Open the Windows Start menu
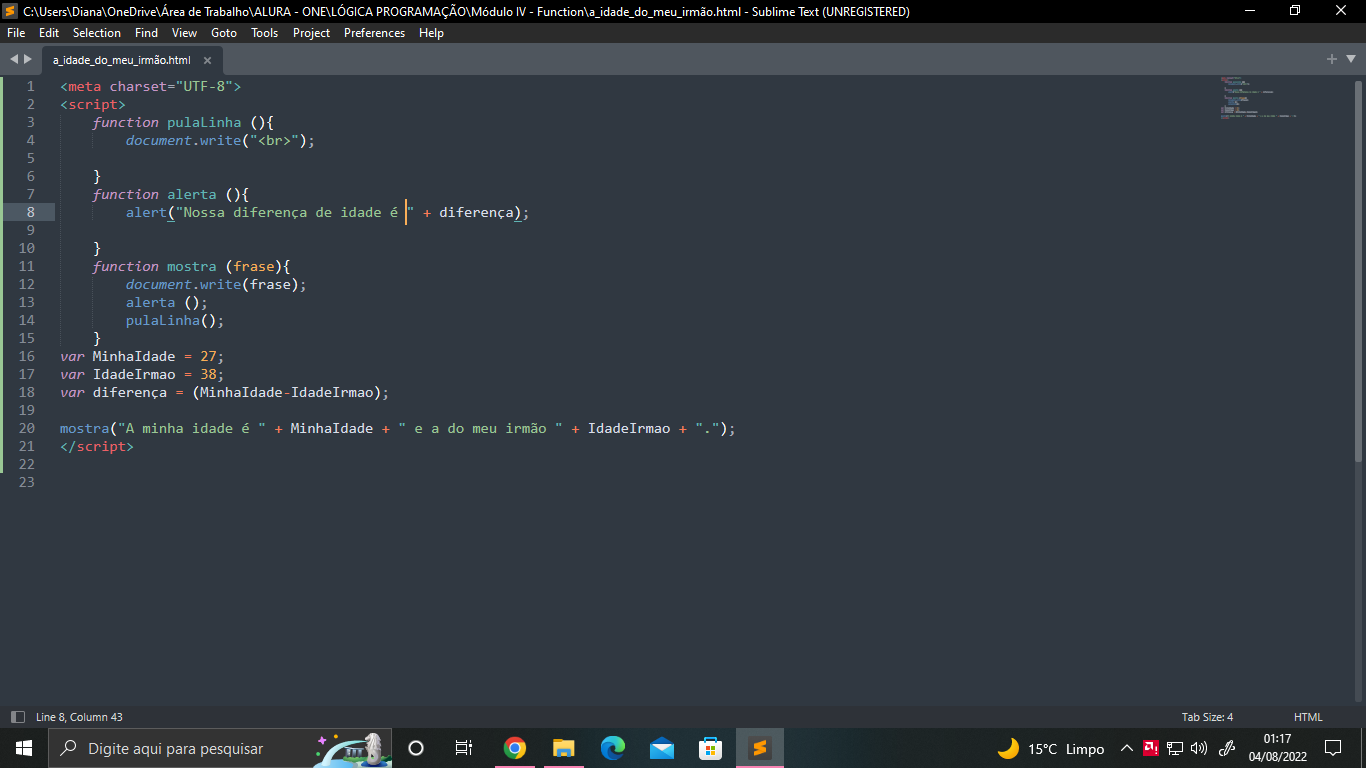 click(24, 748)
